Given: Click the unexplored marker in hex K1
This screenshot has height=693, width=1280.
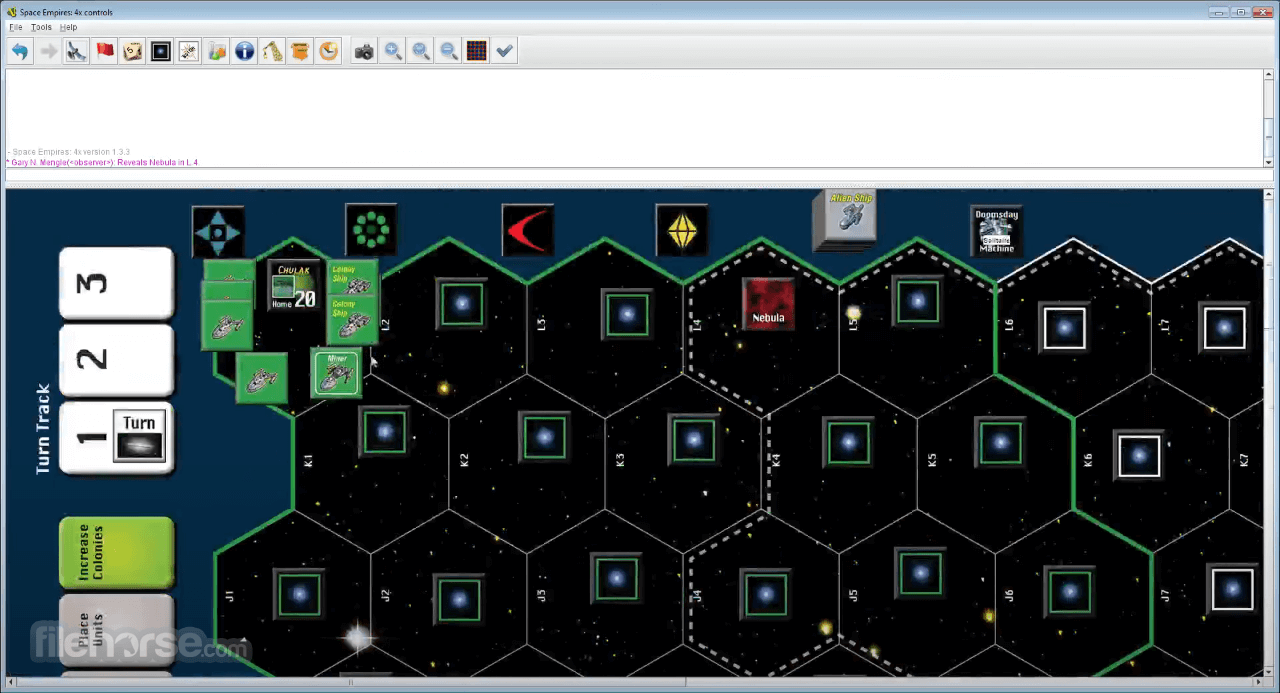Looking at the screenshot, I should coord(384,432).
